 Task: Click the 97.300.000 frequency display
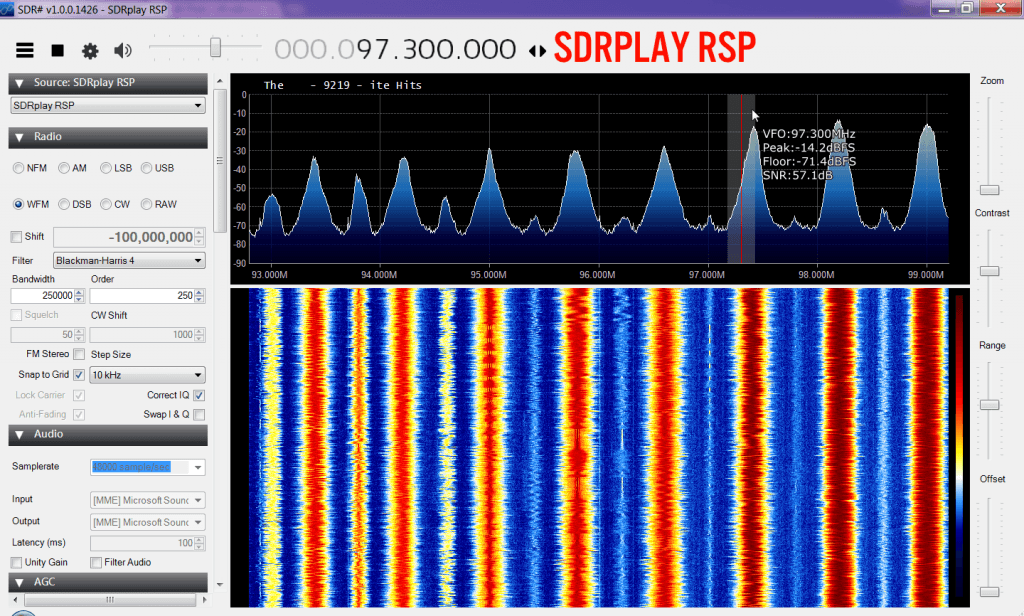[x=395, y=50]
